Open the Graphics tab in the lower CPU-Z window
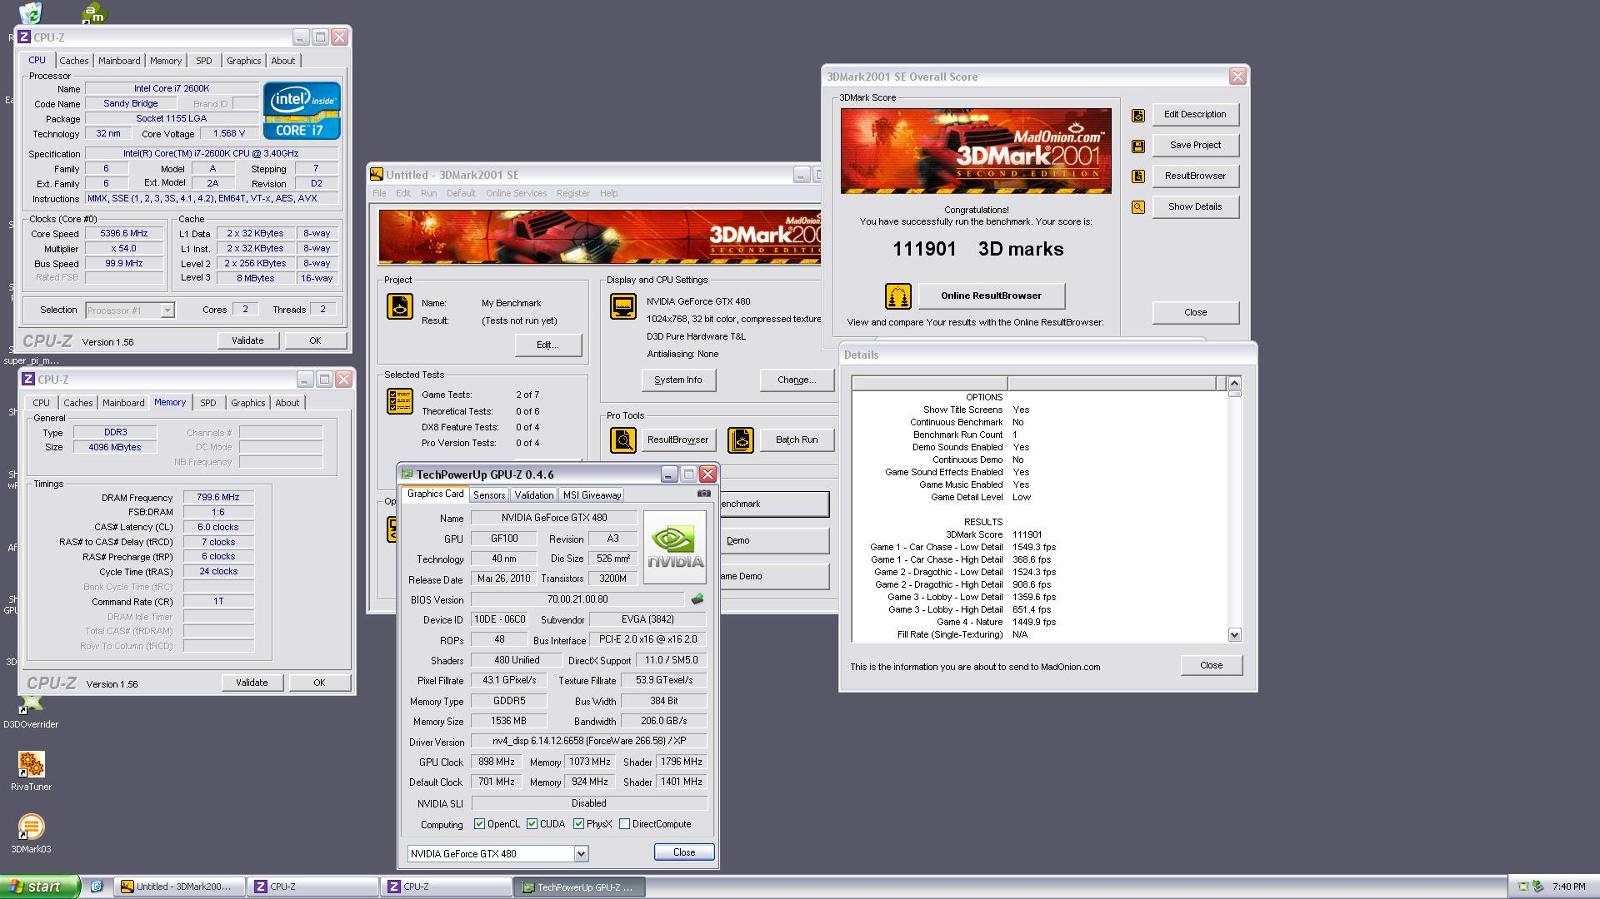Viewport: 1600px width, 899px height. pyautogui.click(x=248, y=403)
